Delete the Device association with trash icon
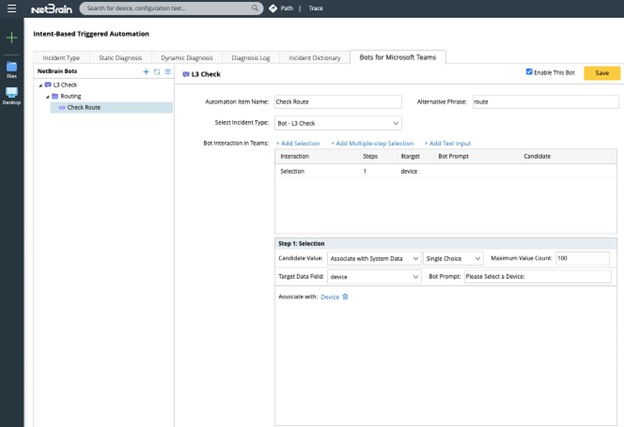Viewport: 624px width, 427px height. pos(345,297)
